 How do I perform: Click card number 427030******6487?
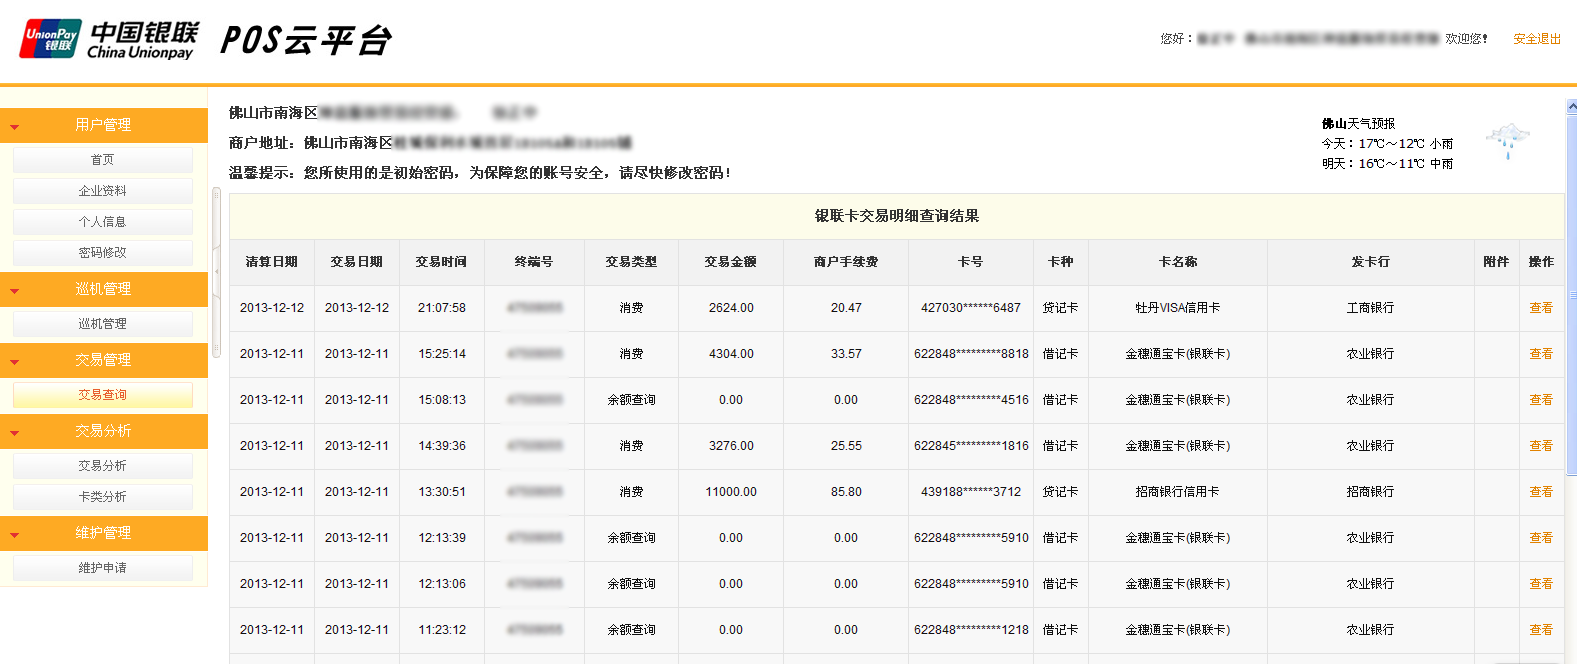click(971, 308)
